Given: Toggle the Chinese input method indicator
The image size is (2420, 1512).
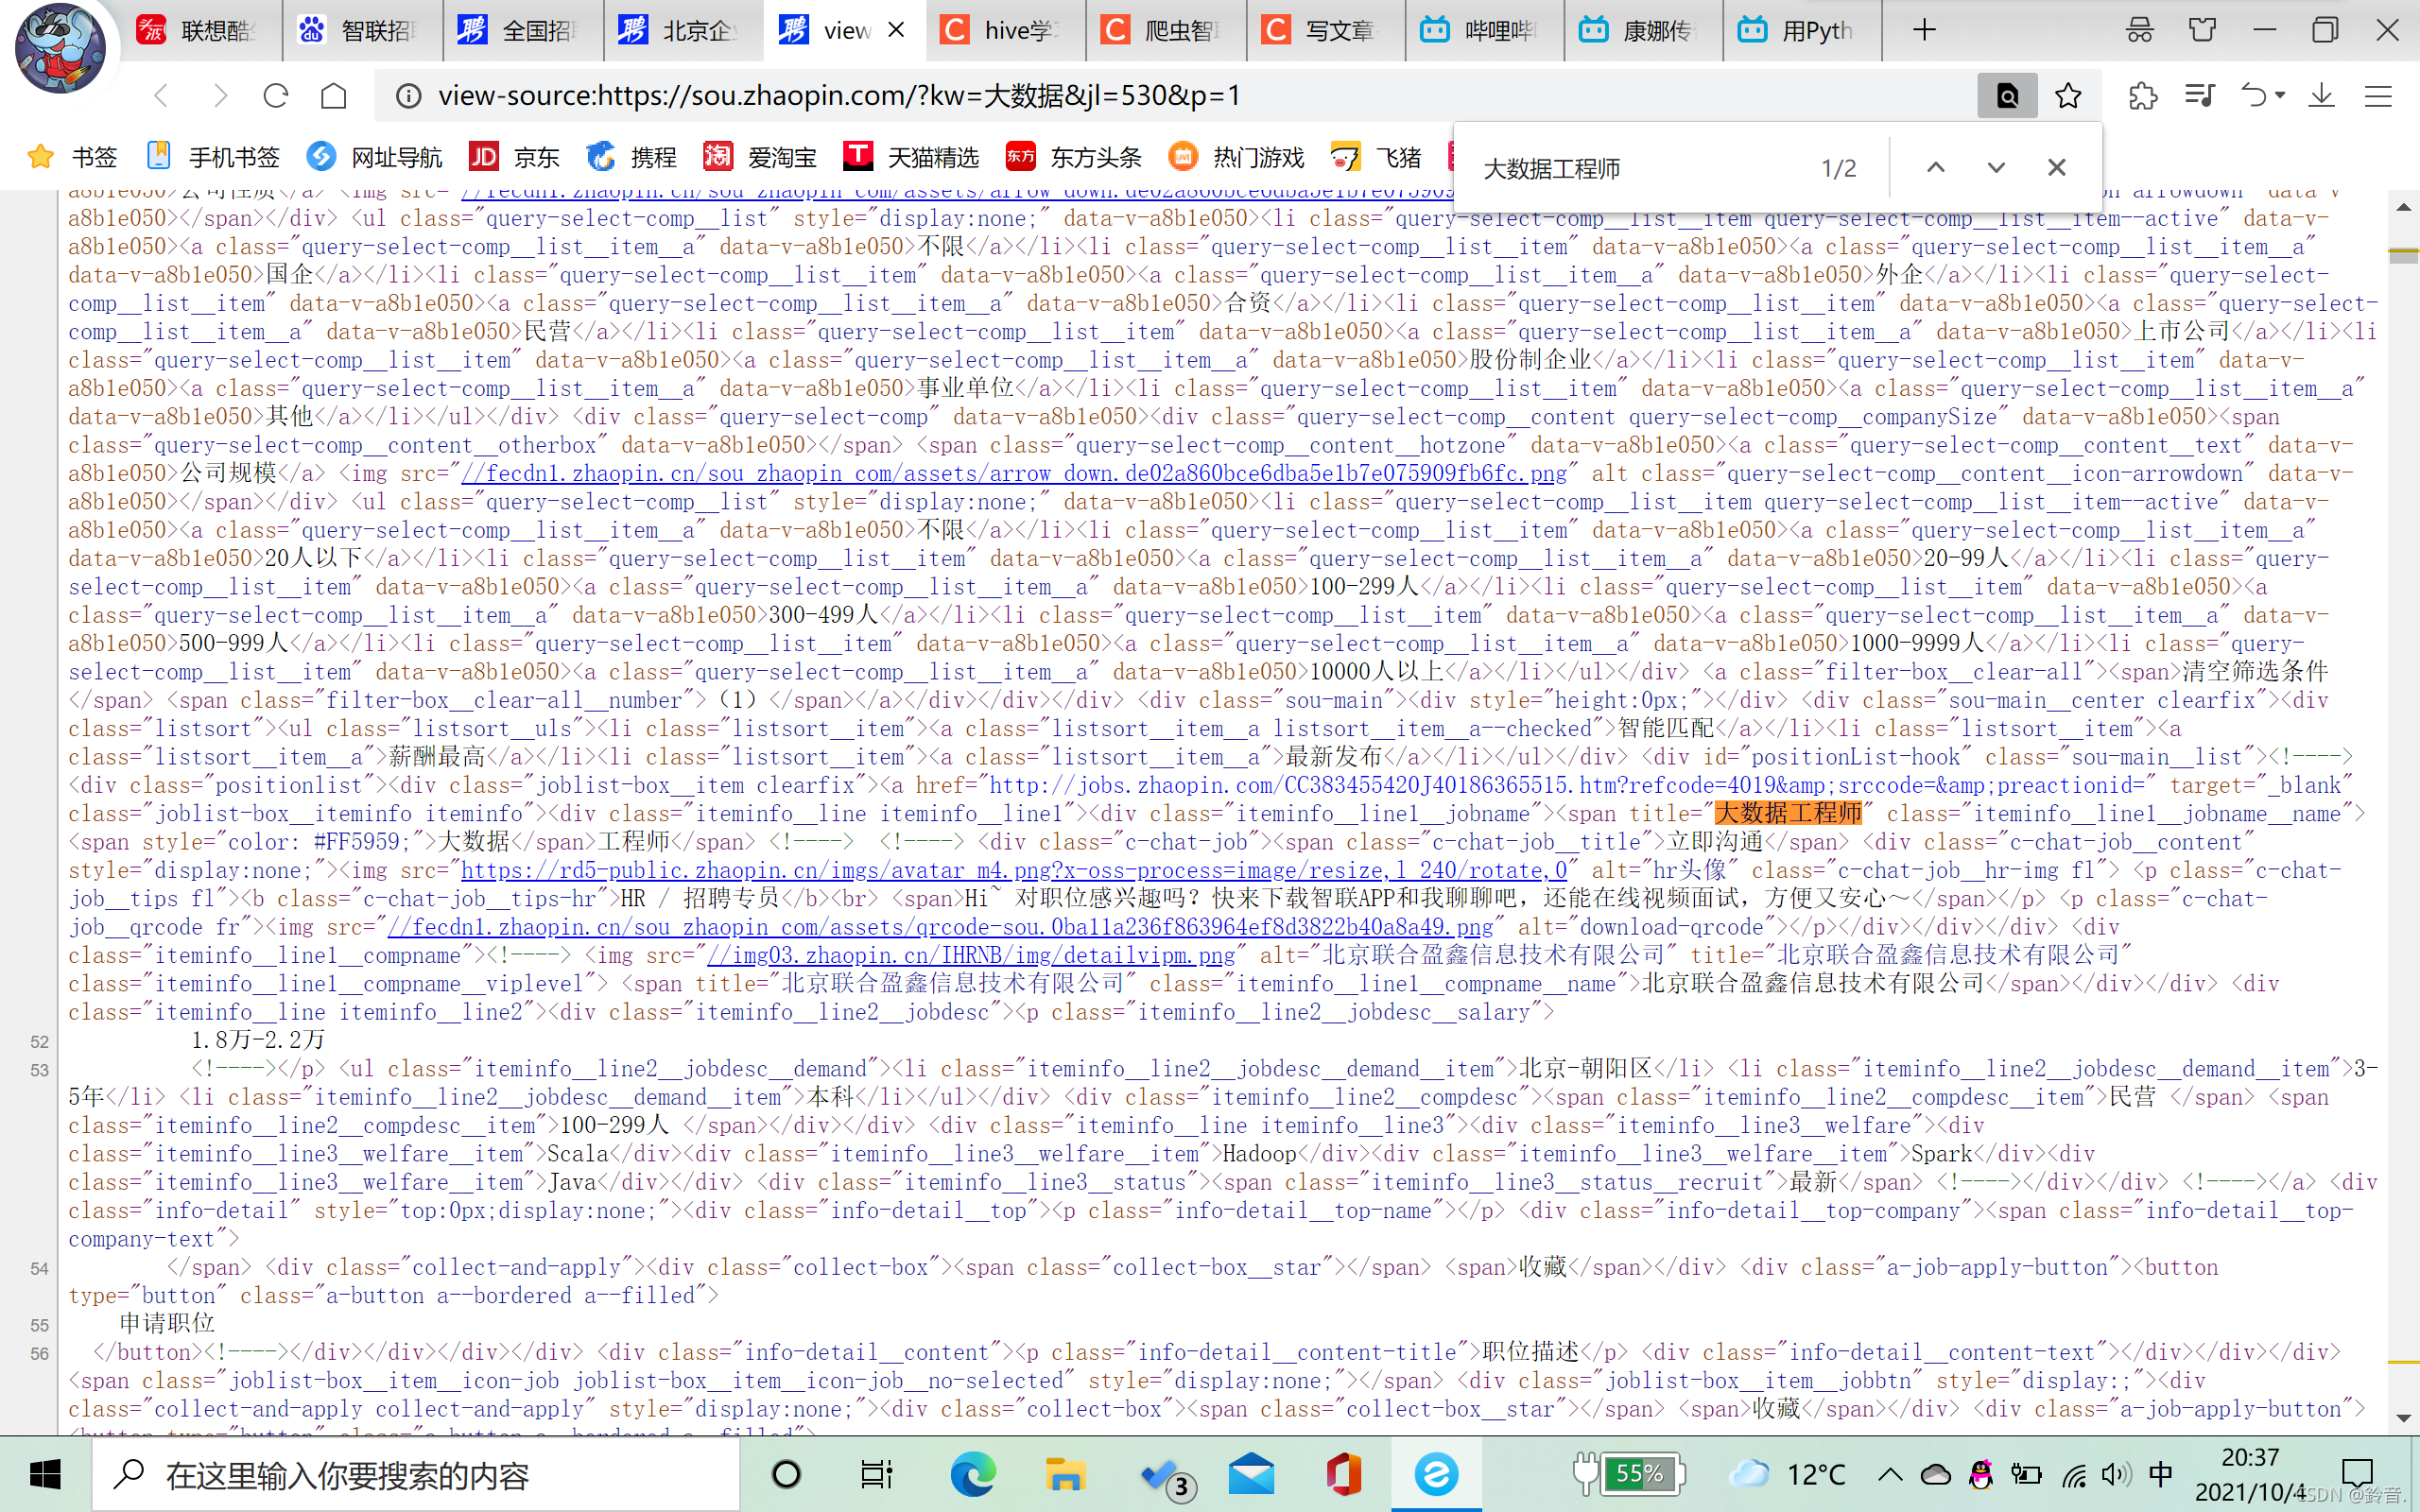Looking at the screenshot, I should [2160, 1474].
